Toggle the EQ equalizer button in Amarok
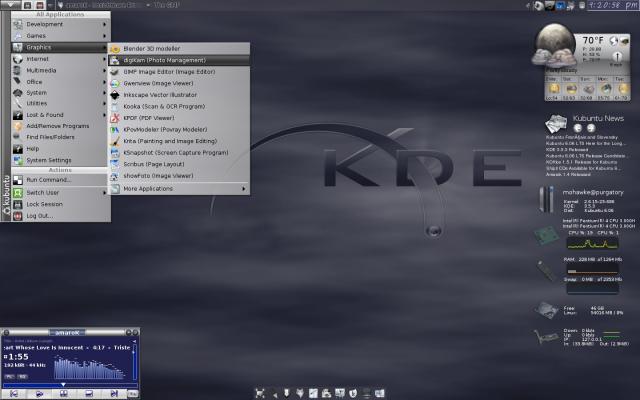 [22, 376]
